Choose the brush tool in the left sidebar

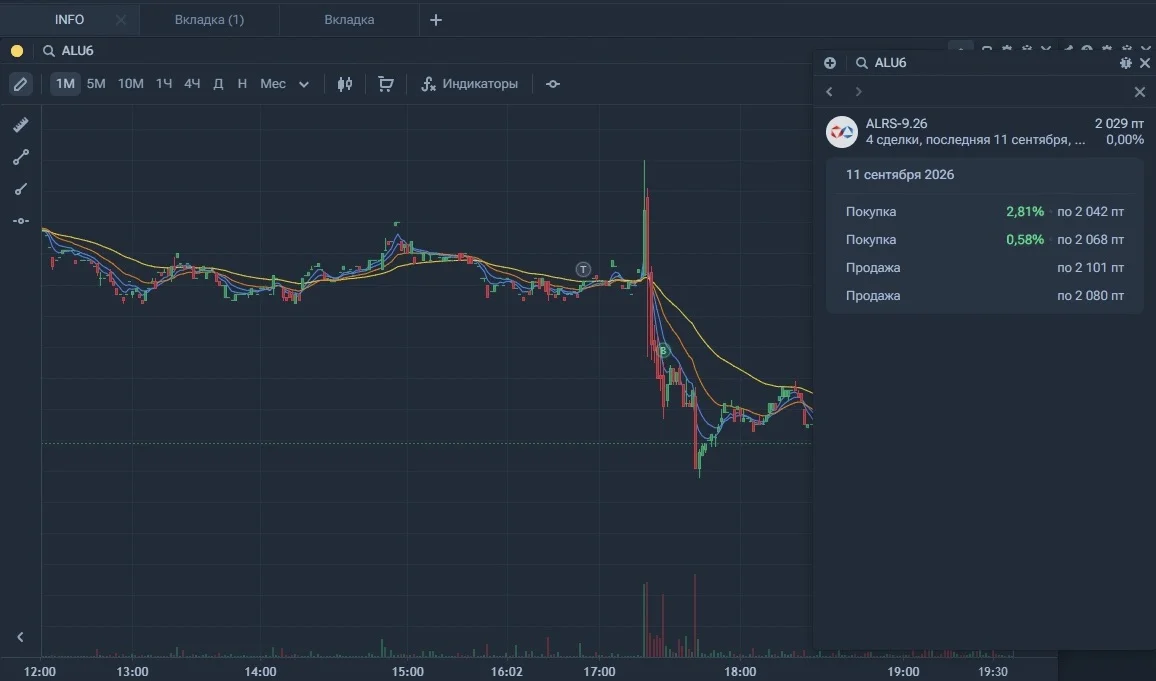pos(21,189)
